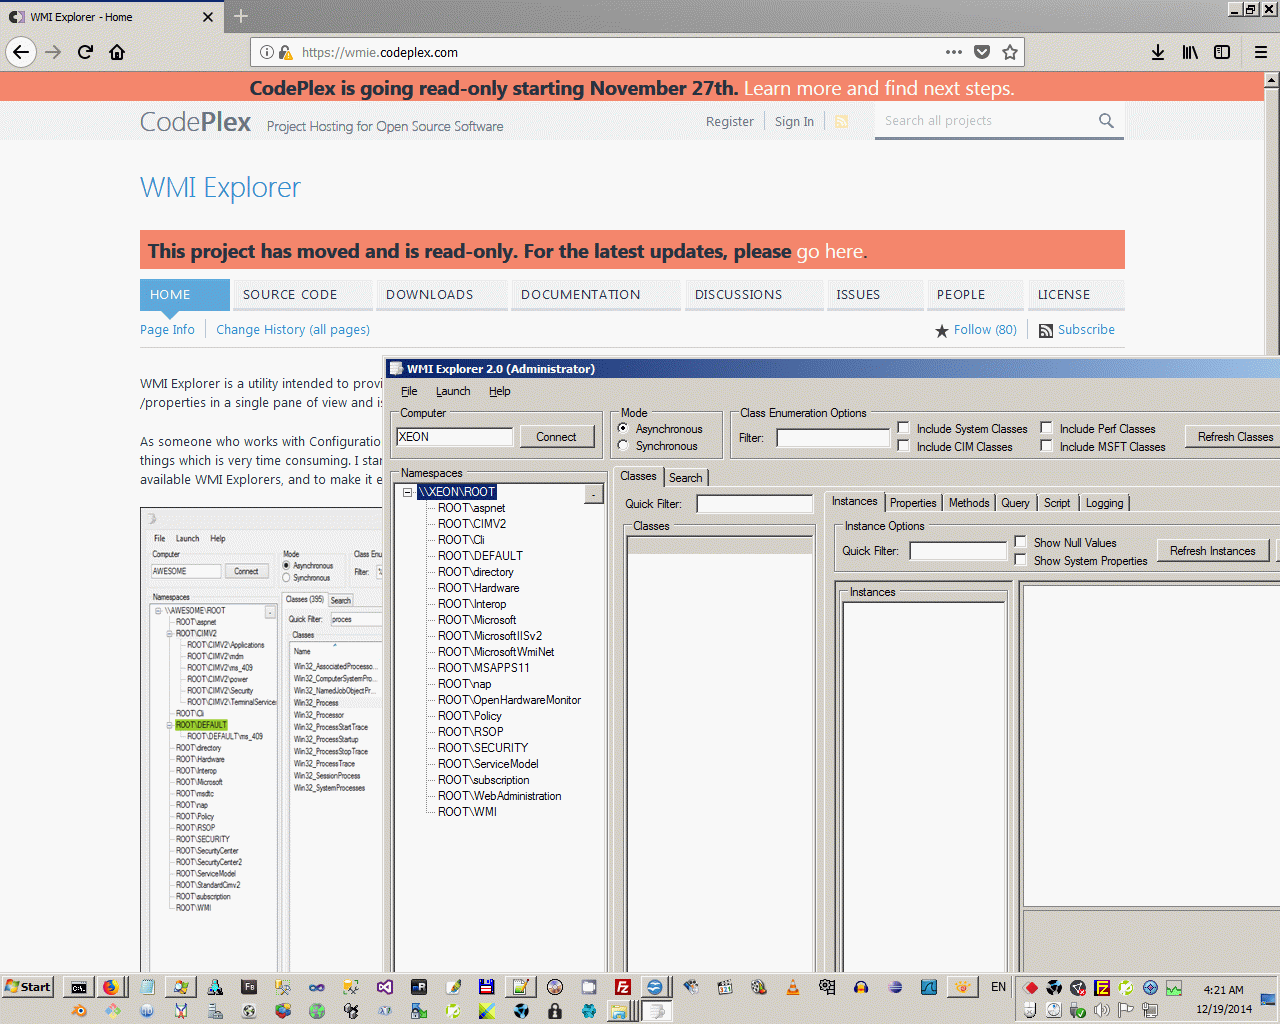
Task: Select ROOT\SECURITY namespace in the tree
Action: click(483, 748)
